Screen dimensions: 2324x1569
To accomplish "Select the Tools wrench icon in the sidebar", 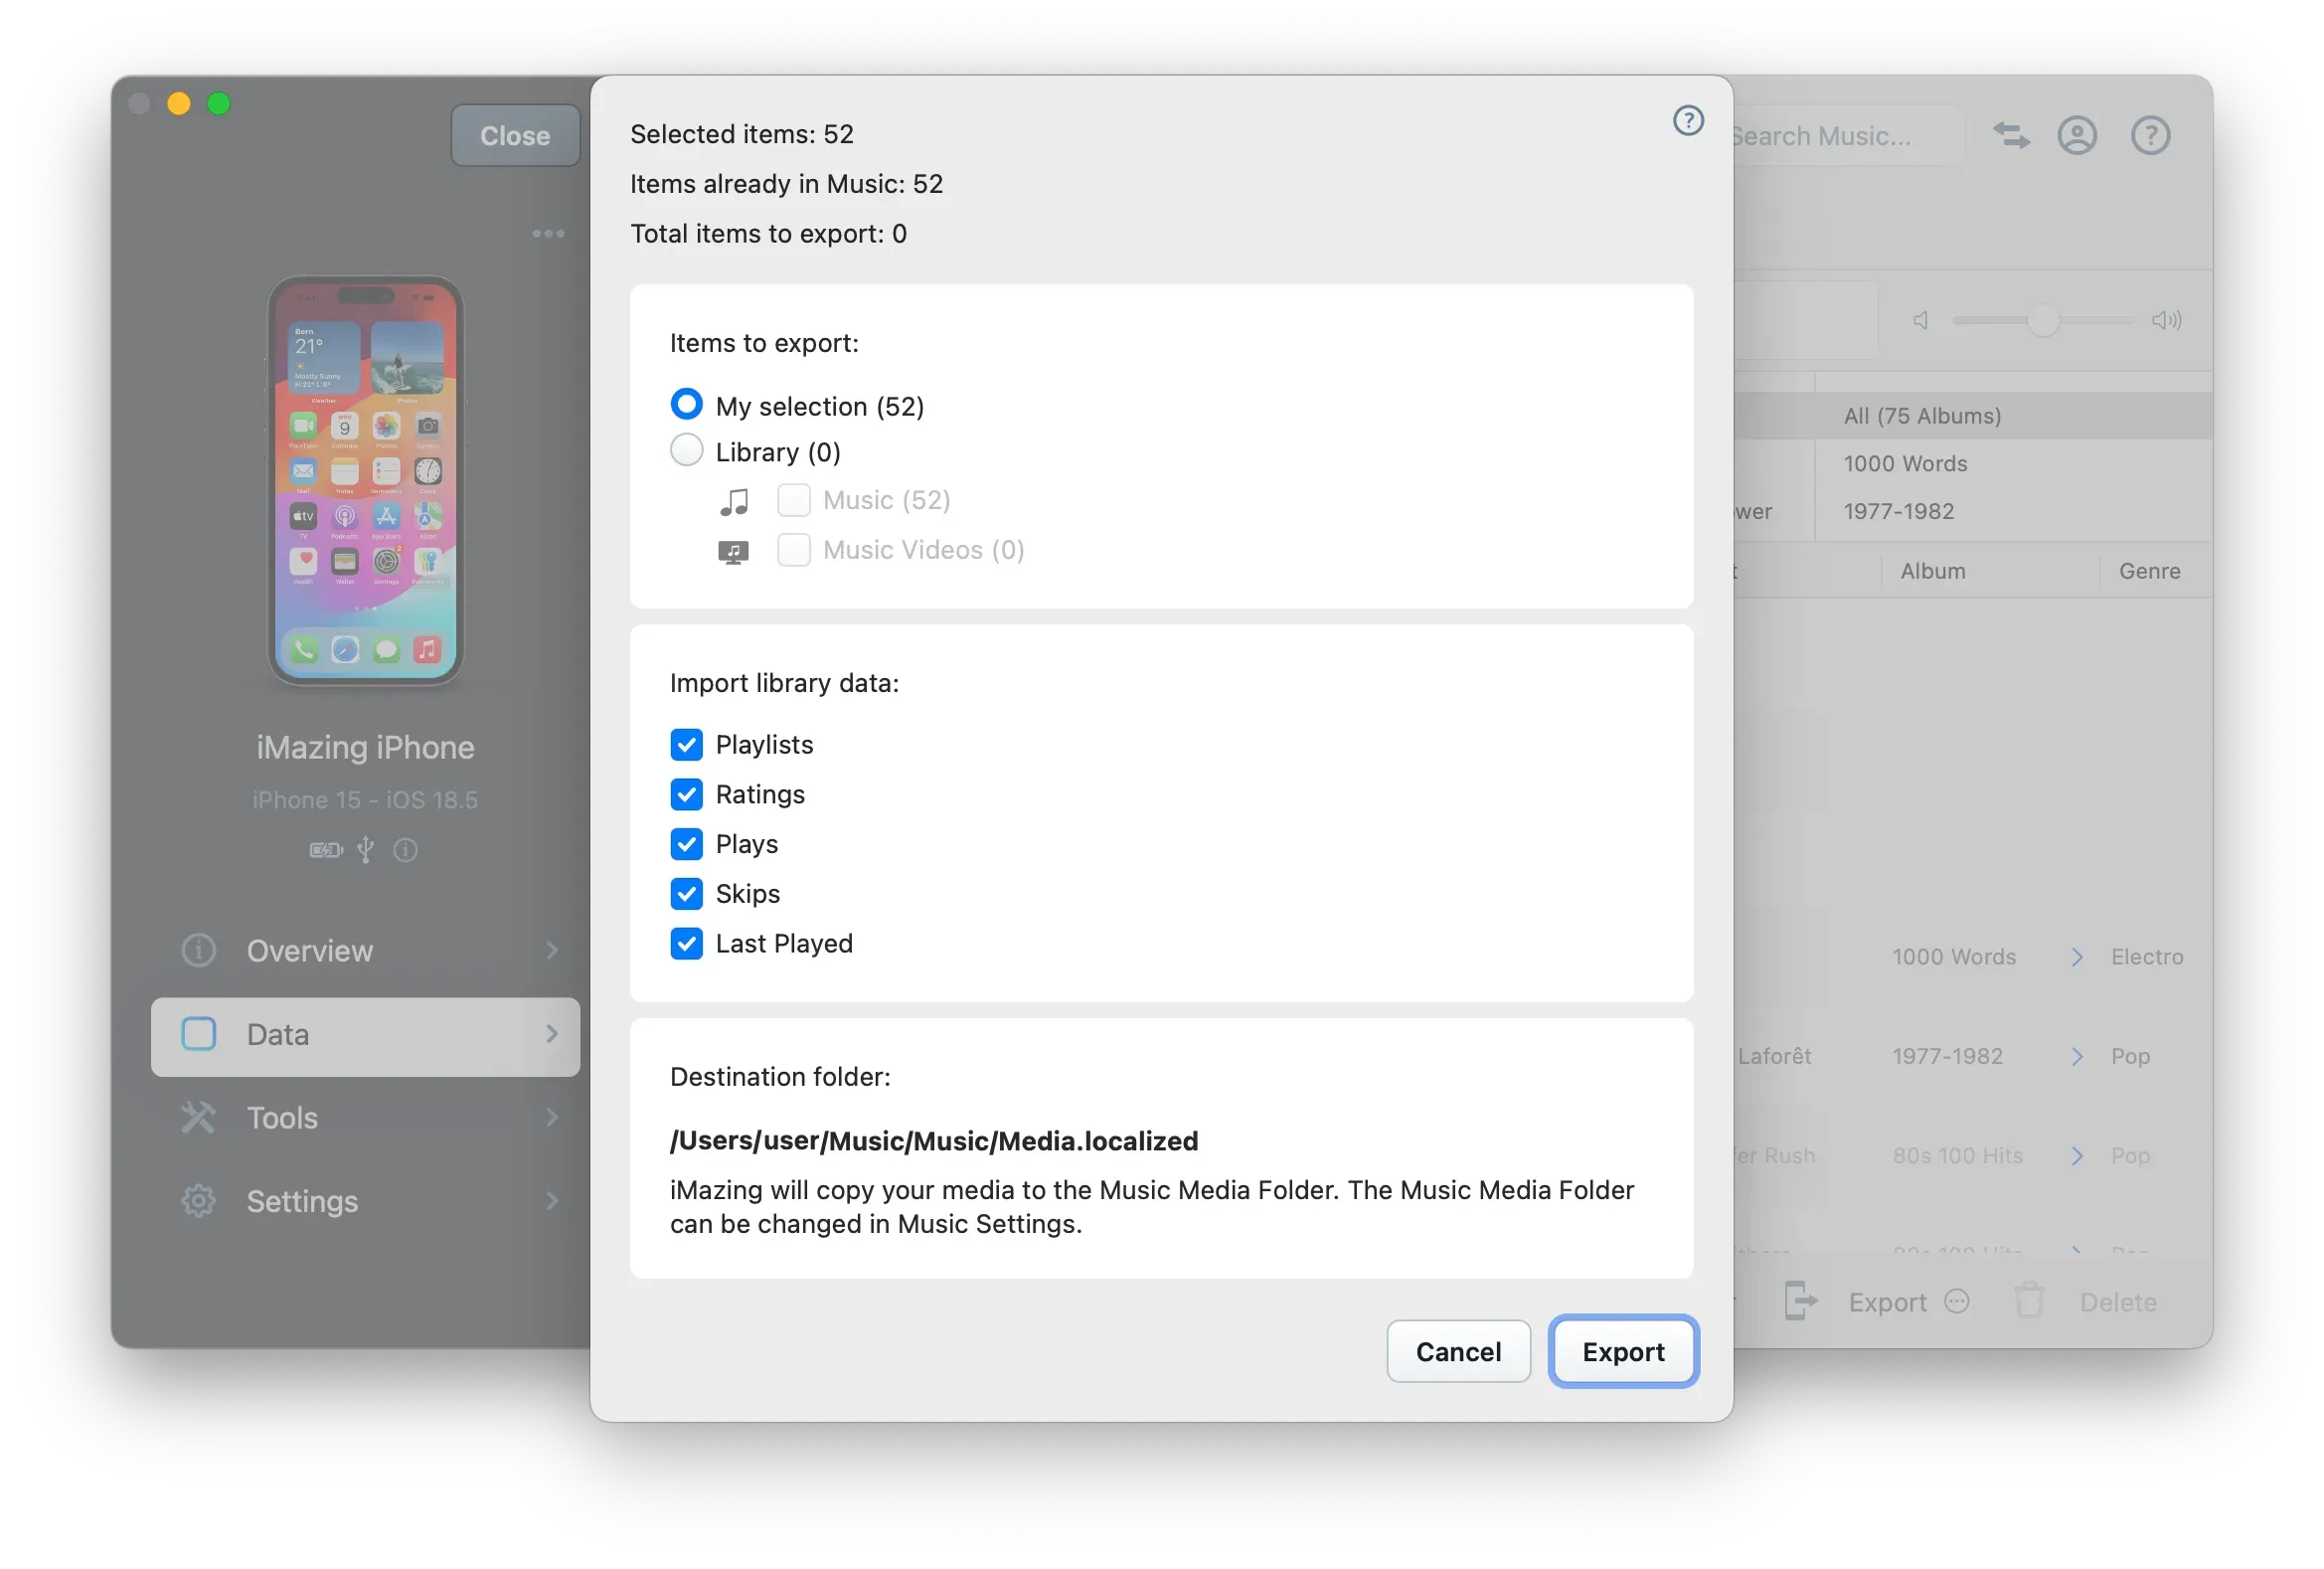I will [x=197, y=1117].
